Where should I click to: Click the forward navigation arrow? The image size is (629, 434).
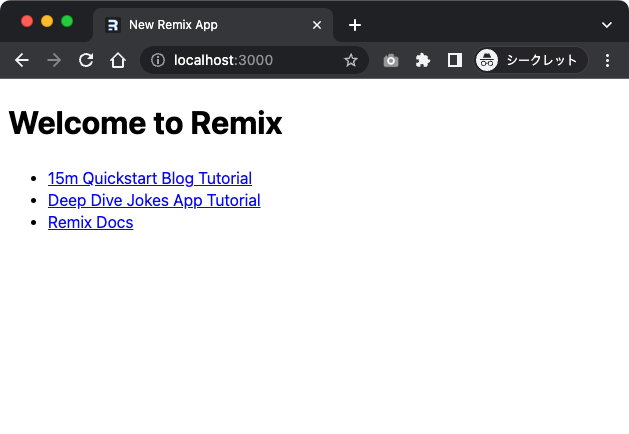54,60
